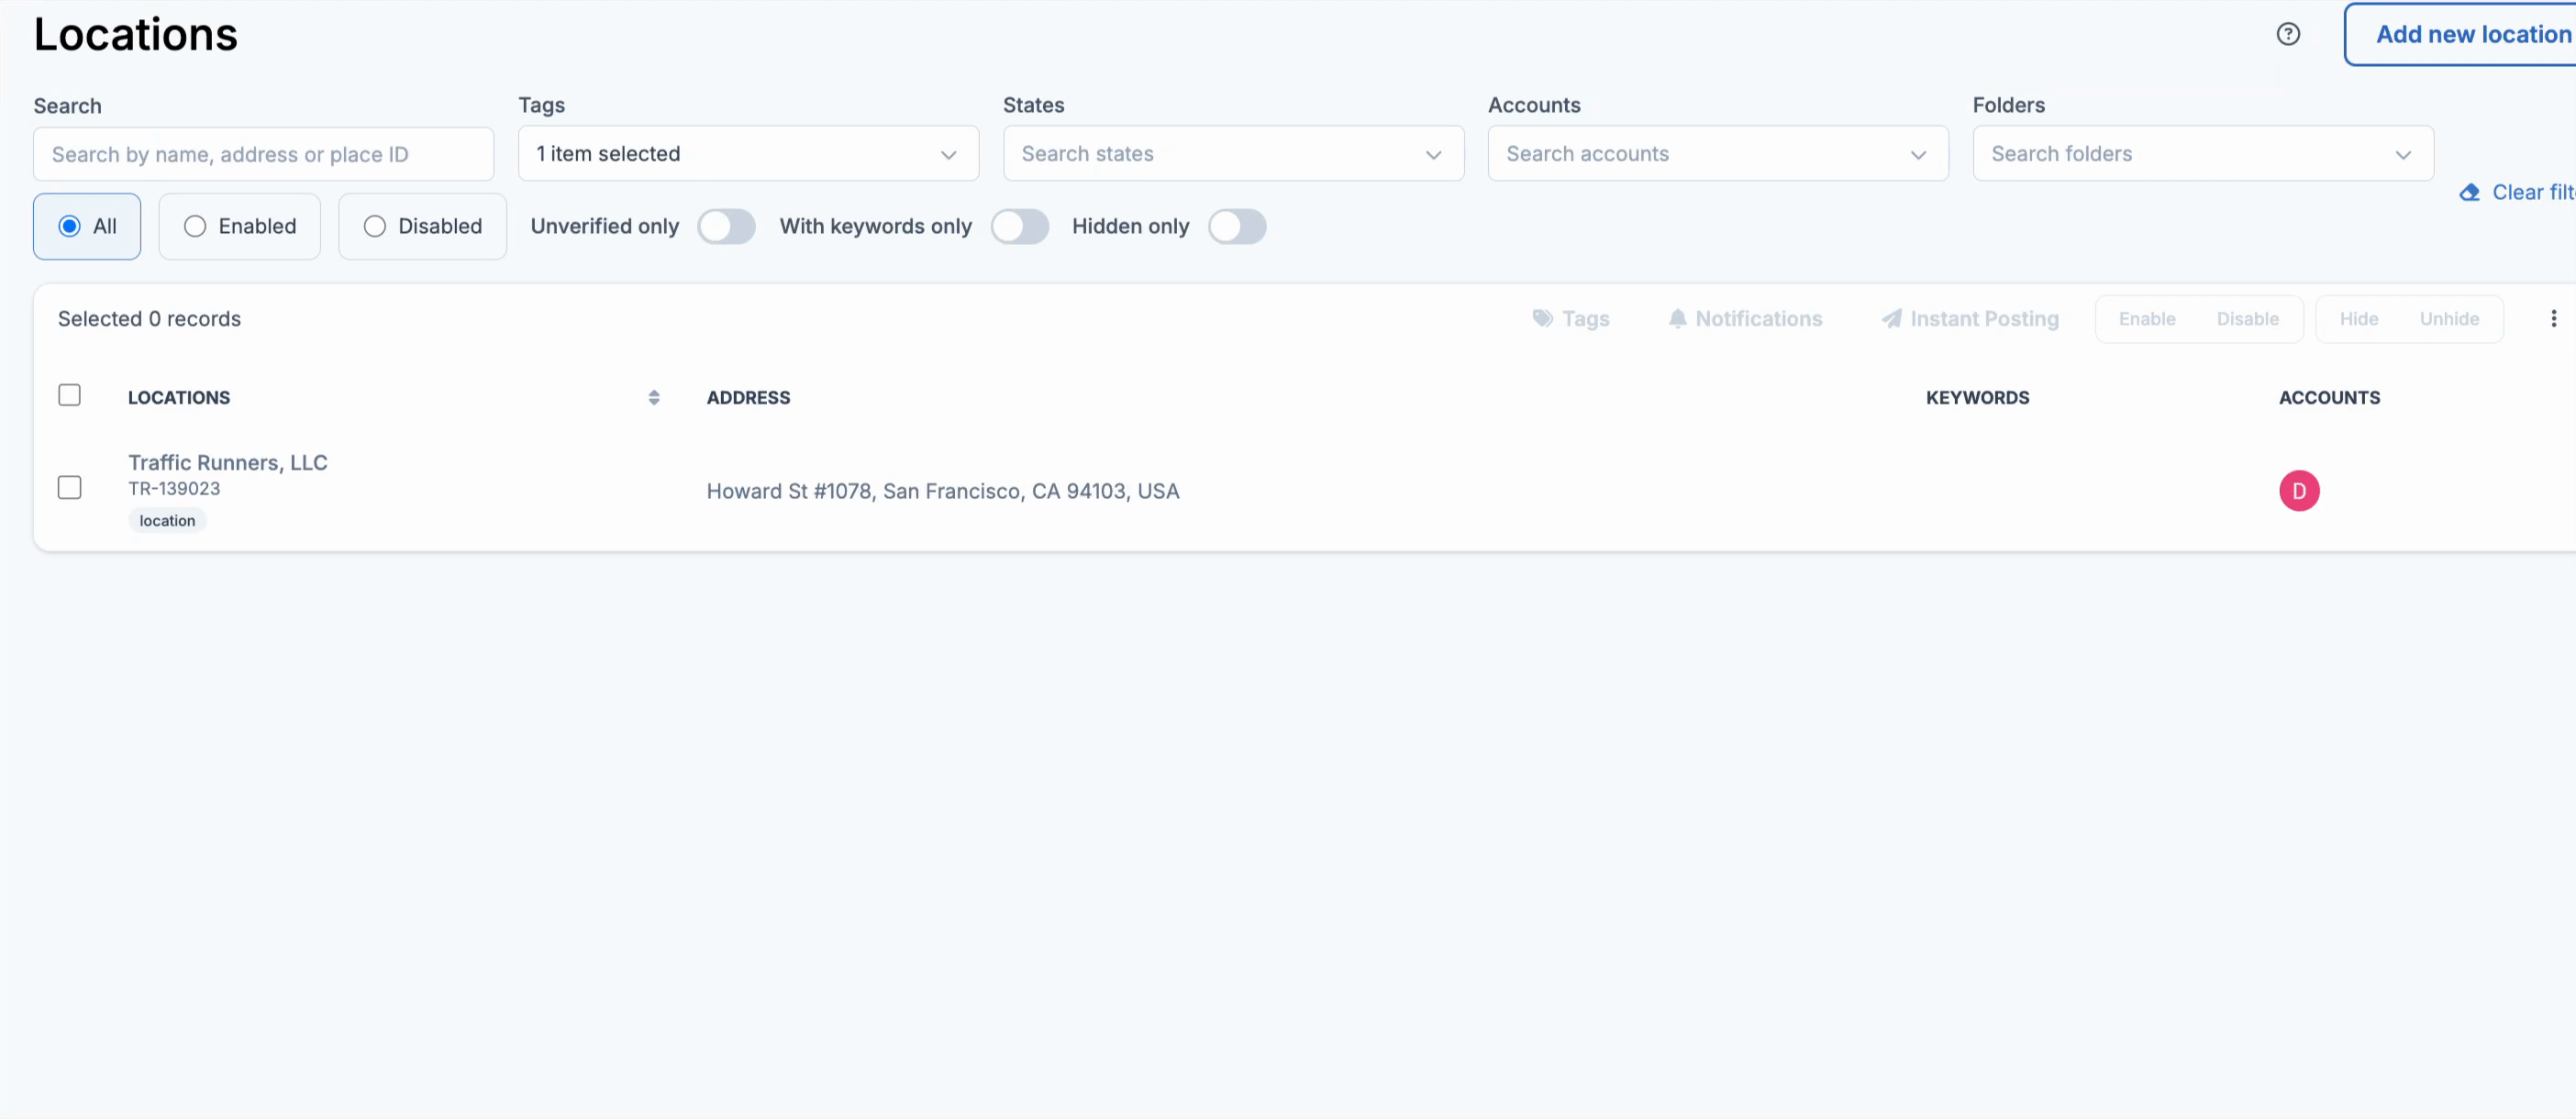2576x1119 pixels.
Task: Toggle the Unverified only switch
Action: pos(726,226)
